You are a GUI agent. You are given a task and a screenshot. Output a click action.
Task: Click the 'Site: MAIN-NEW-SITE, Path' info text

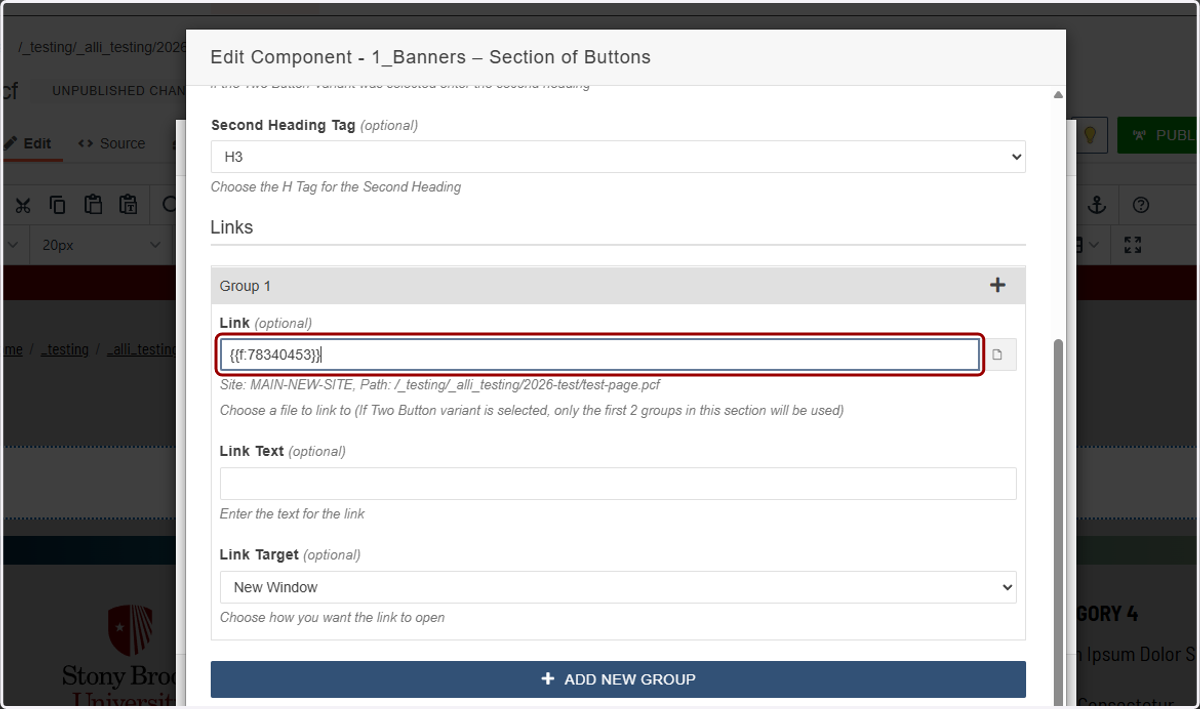coord(440,384)
